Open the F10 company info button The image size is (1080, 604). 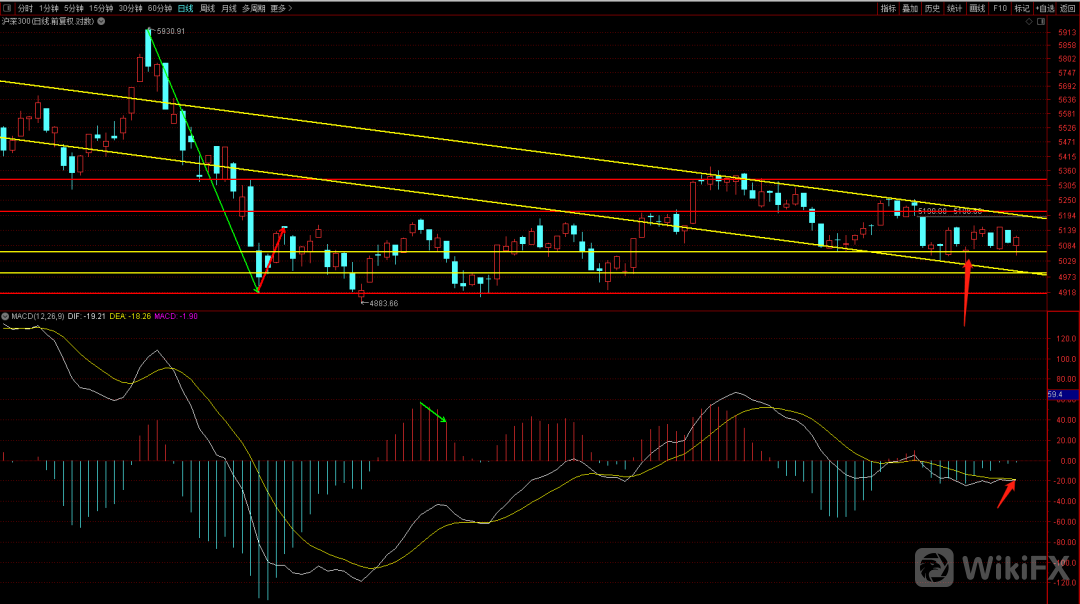1000,8
